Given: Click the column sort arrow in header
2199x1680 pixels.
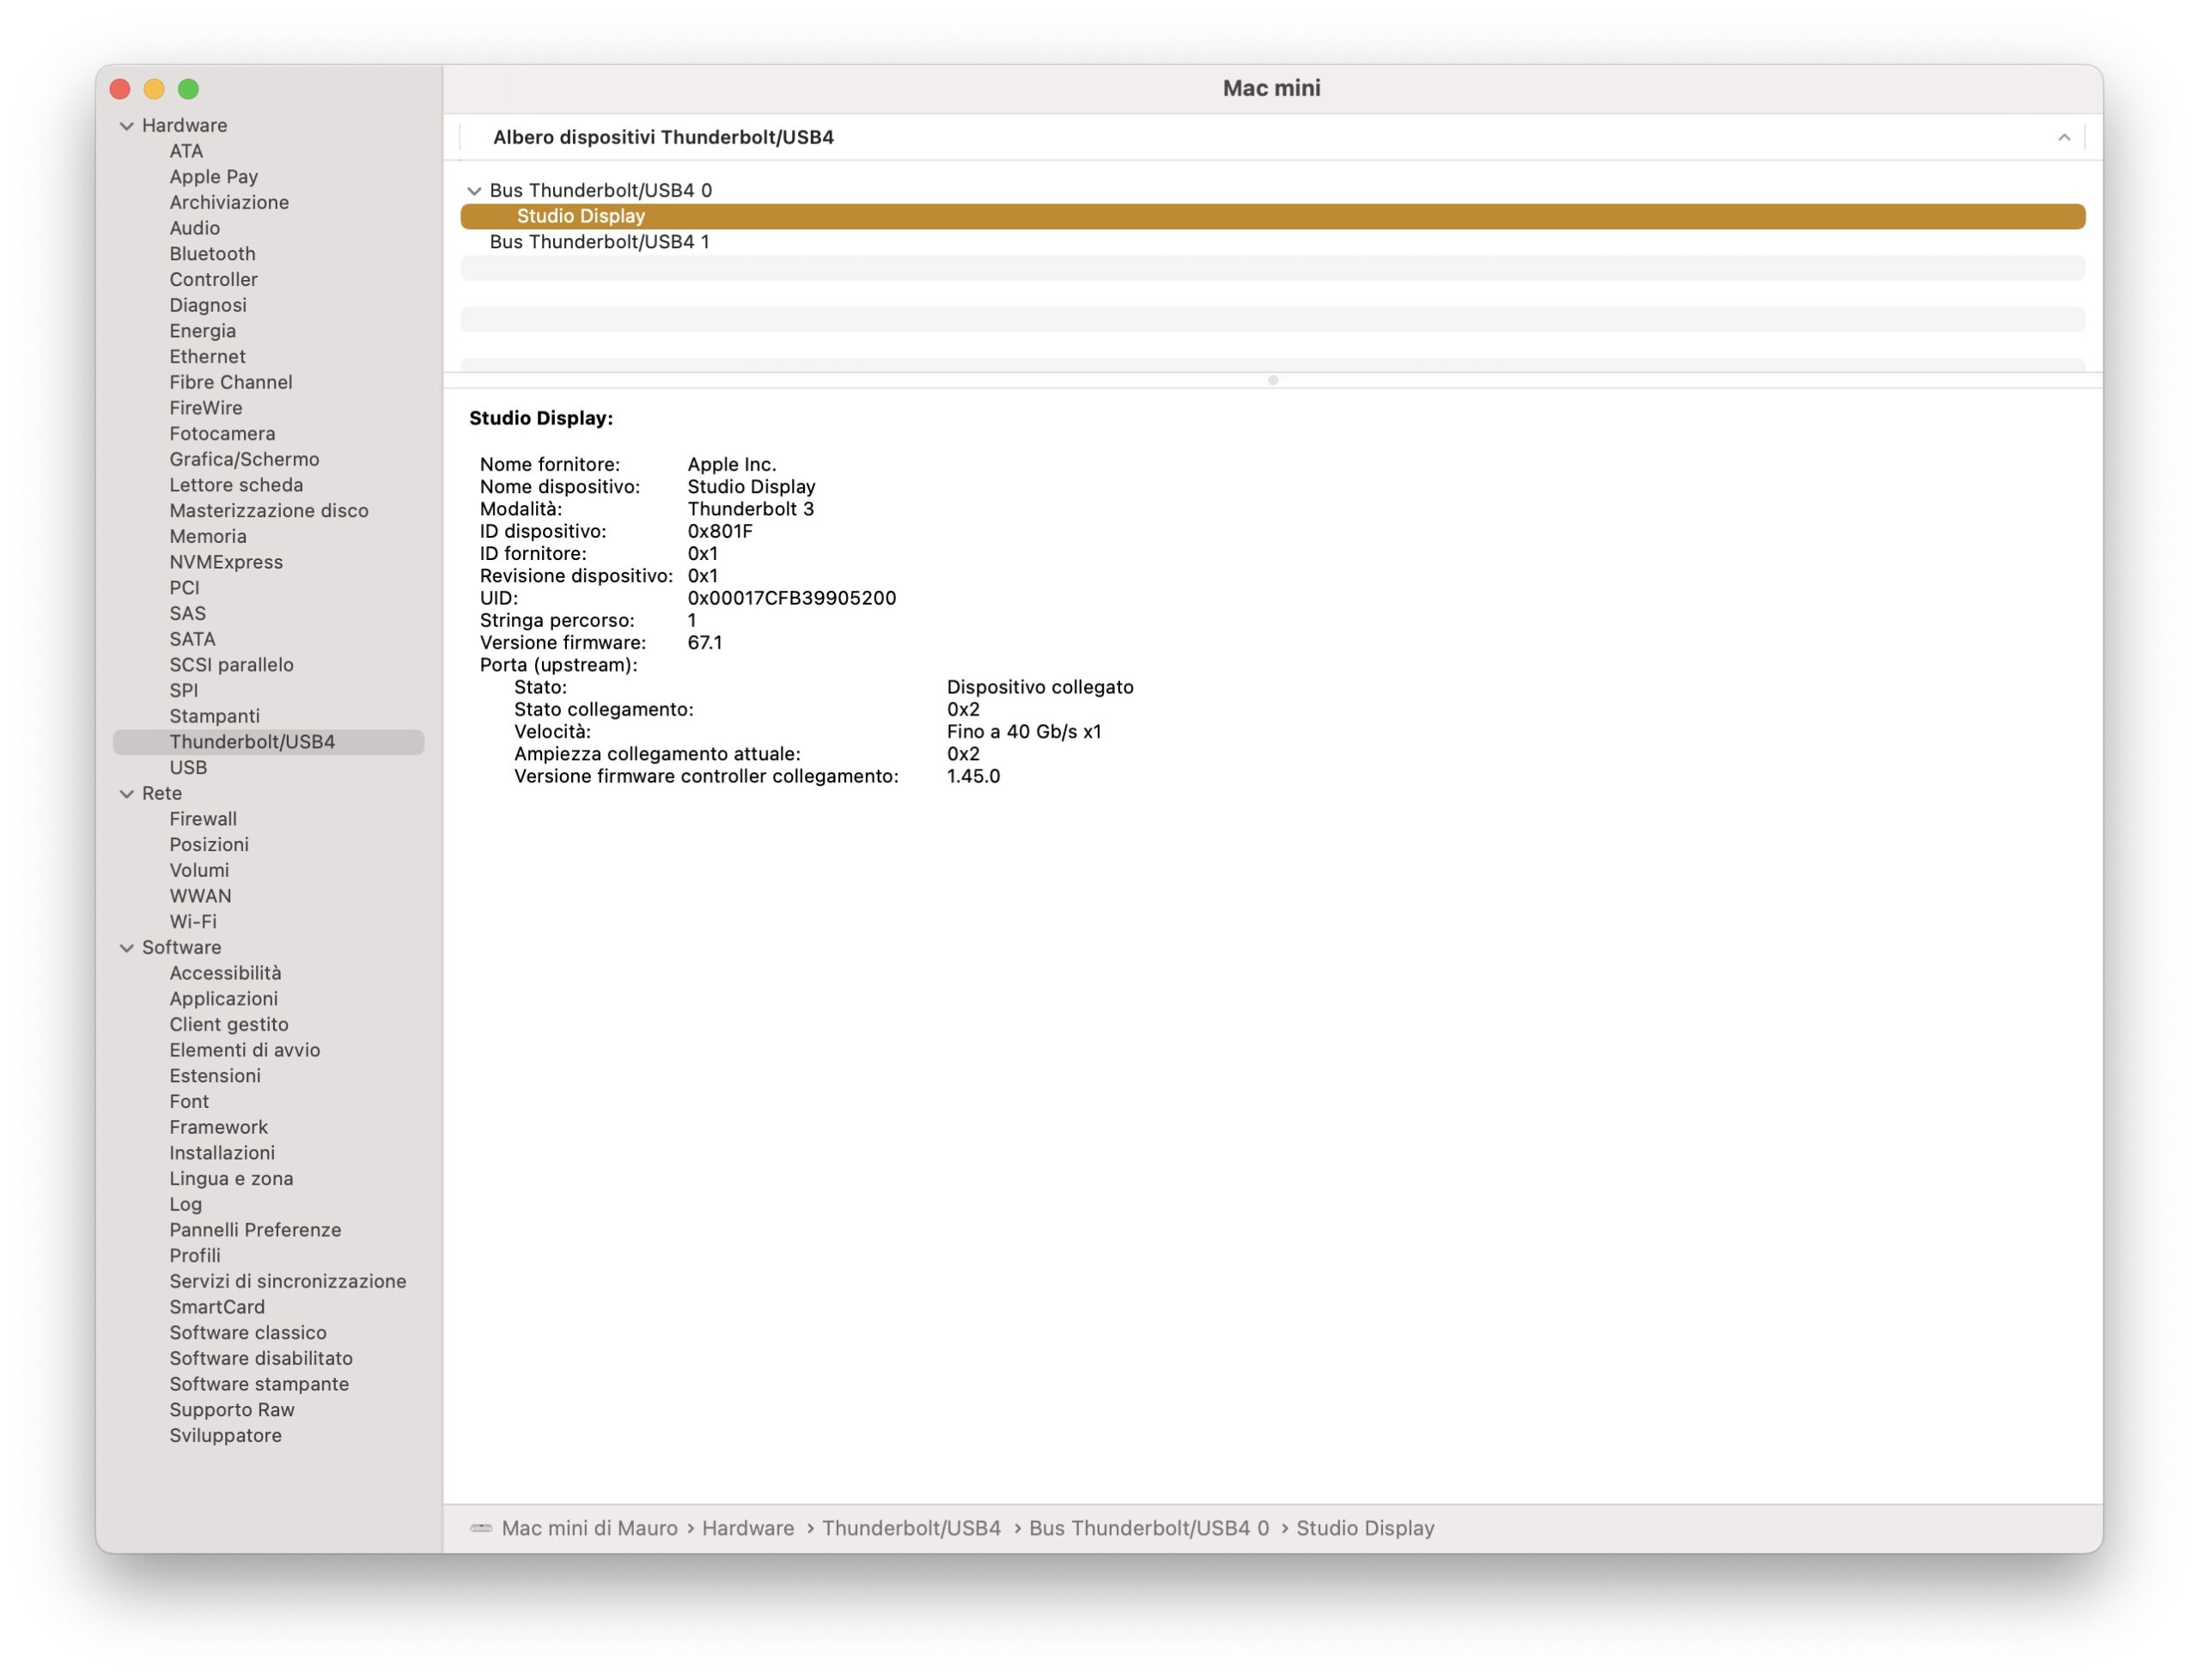Looking at the screenshot, I should 2063,138.
